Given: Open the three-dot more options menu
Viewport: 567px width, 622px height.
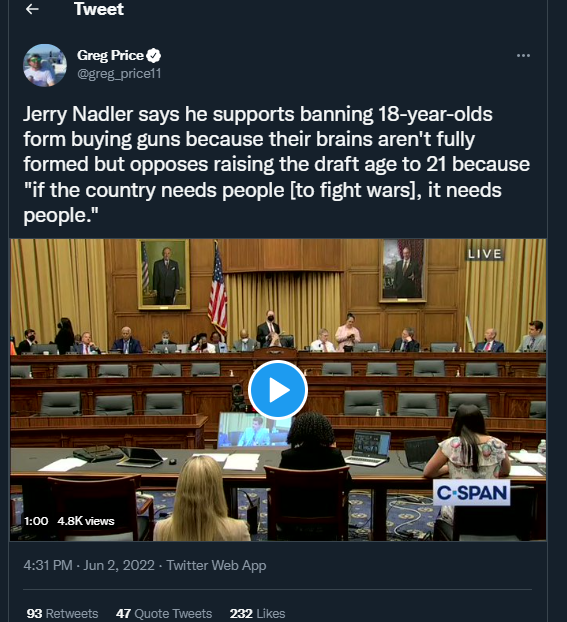Looking at the screenshot, I should 523,56.
